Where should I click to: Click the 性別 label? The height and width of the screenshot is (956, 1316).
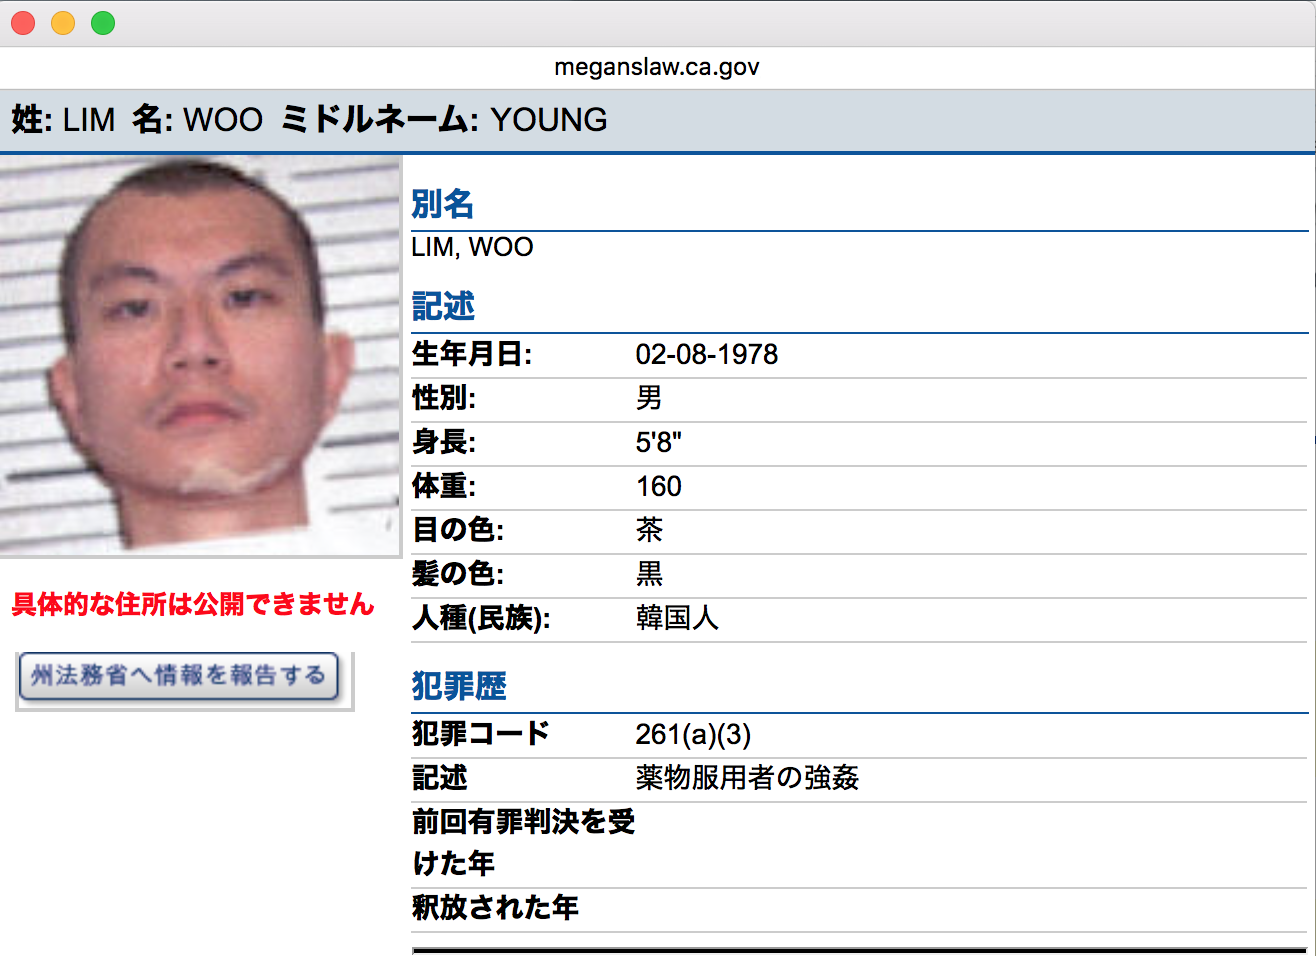[x=444, y=399]
